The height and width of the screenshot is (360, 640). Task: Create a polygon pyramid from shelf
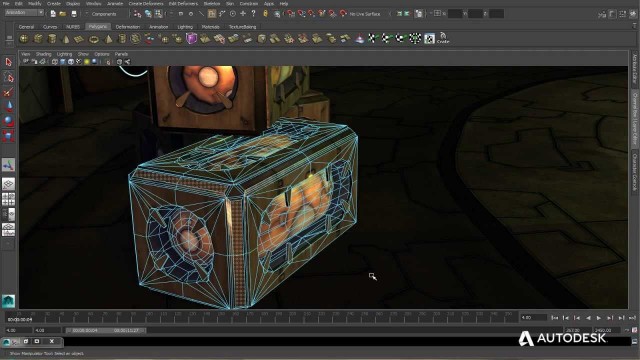point(108,39)
